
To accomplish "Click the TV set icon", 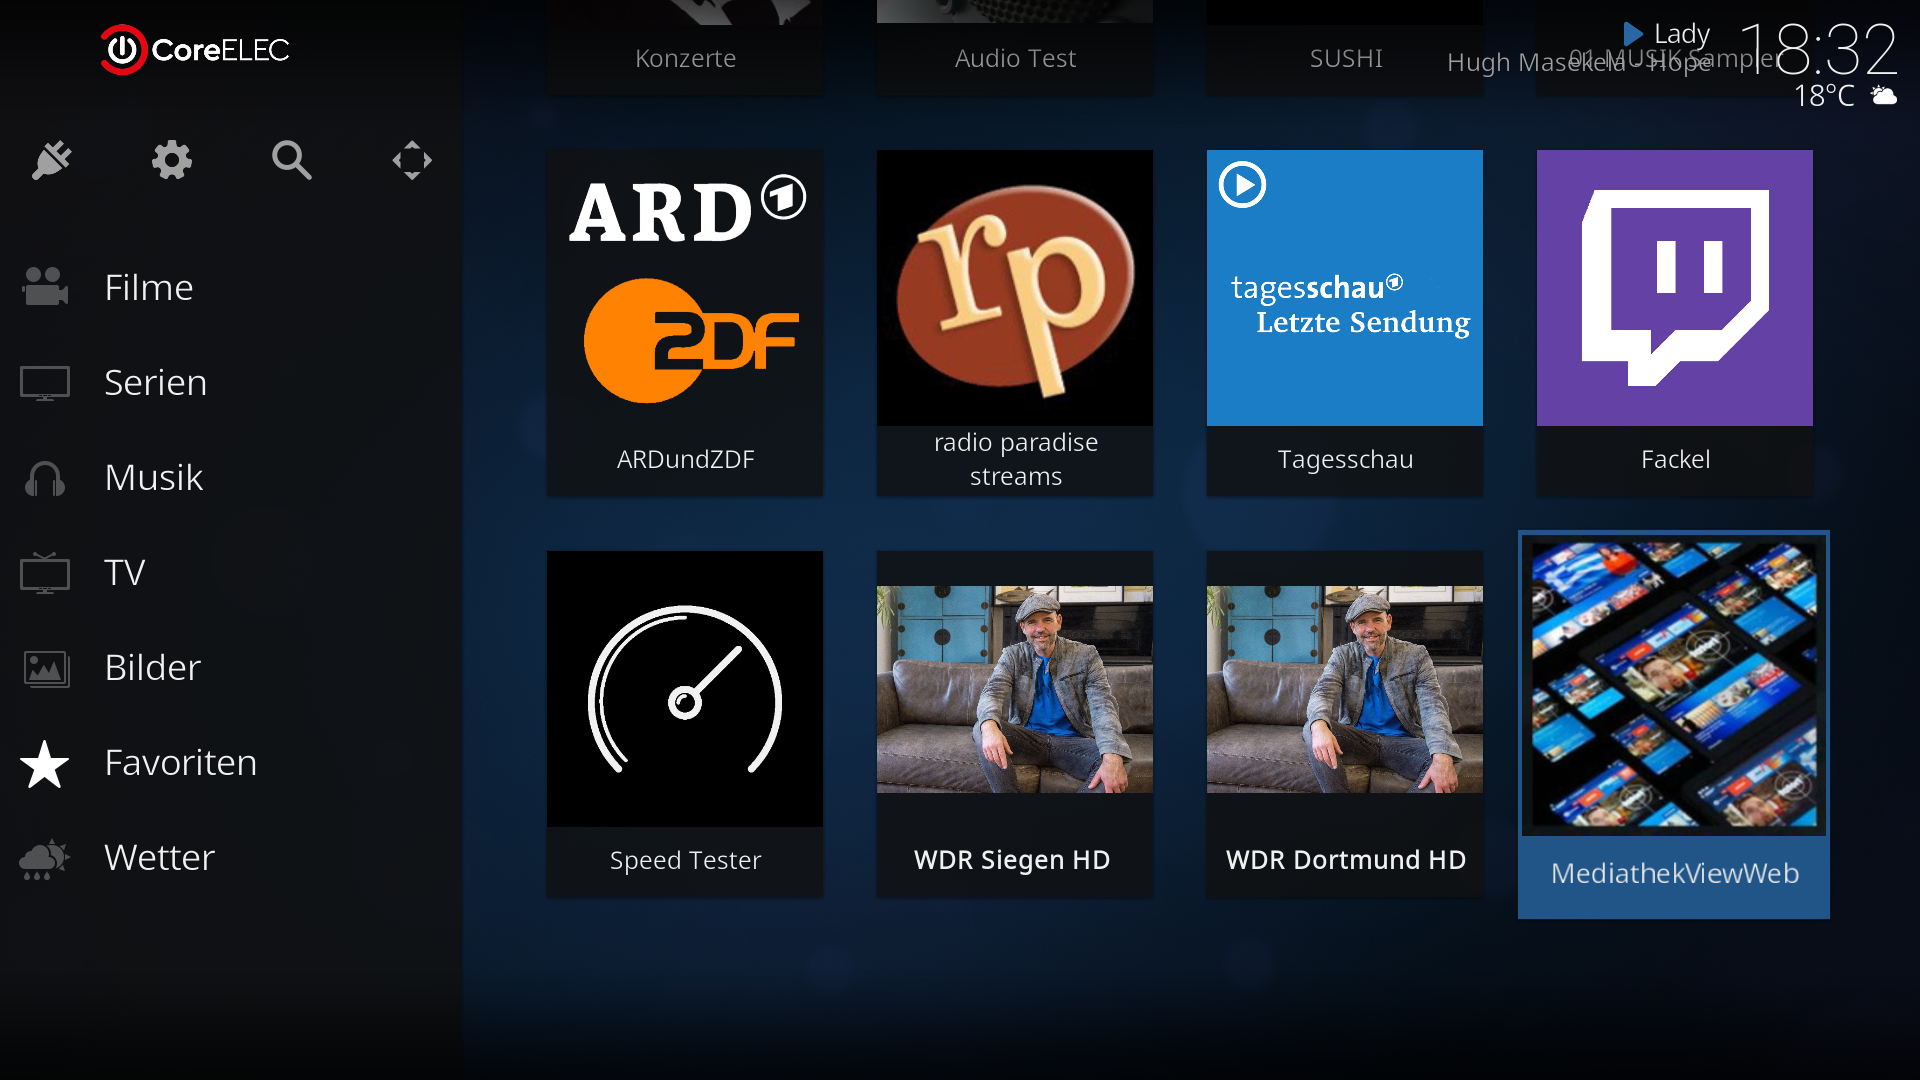I will [x=45, y=573].
